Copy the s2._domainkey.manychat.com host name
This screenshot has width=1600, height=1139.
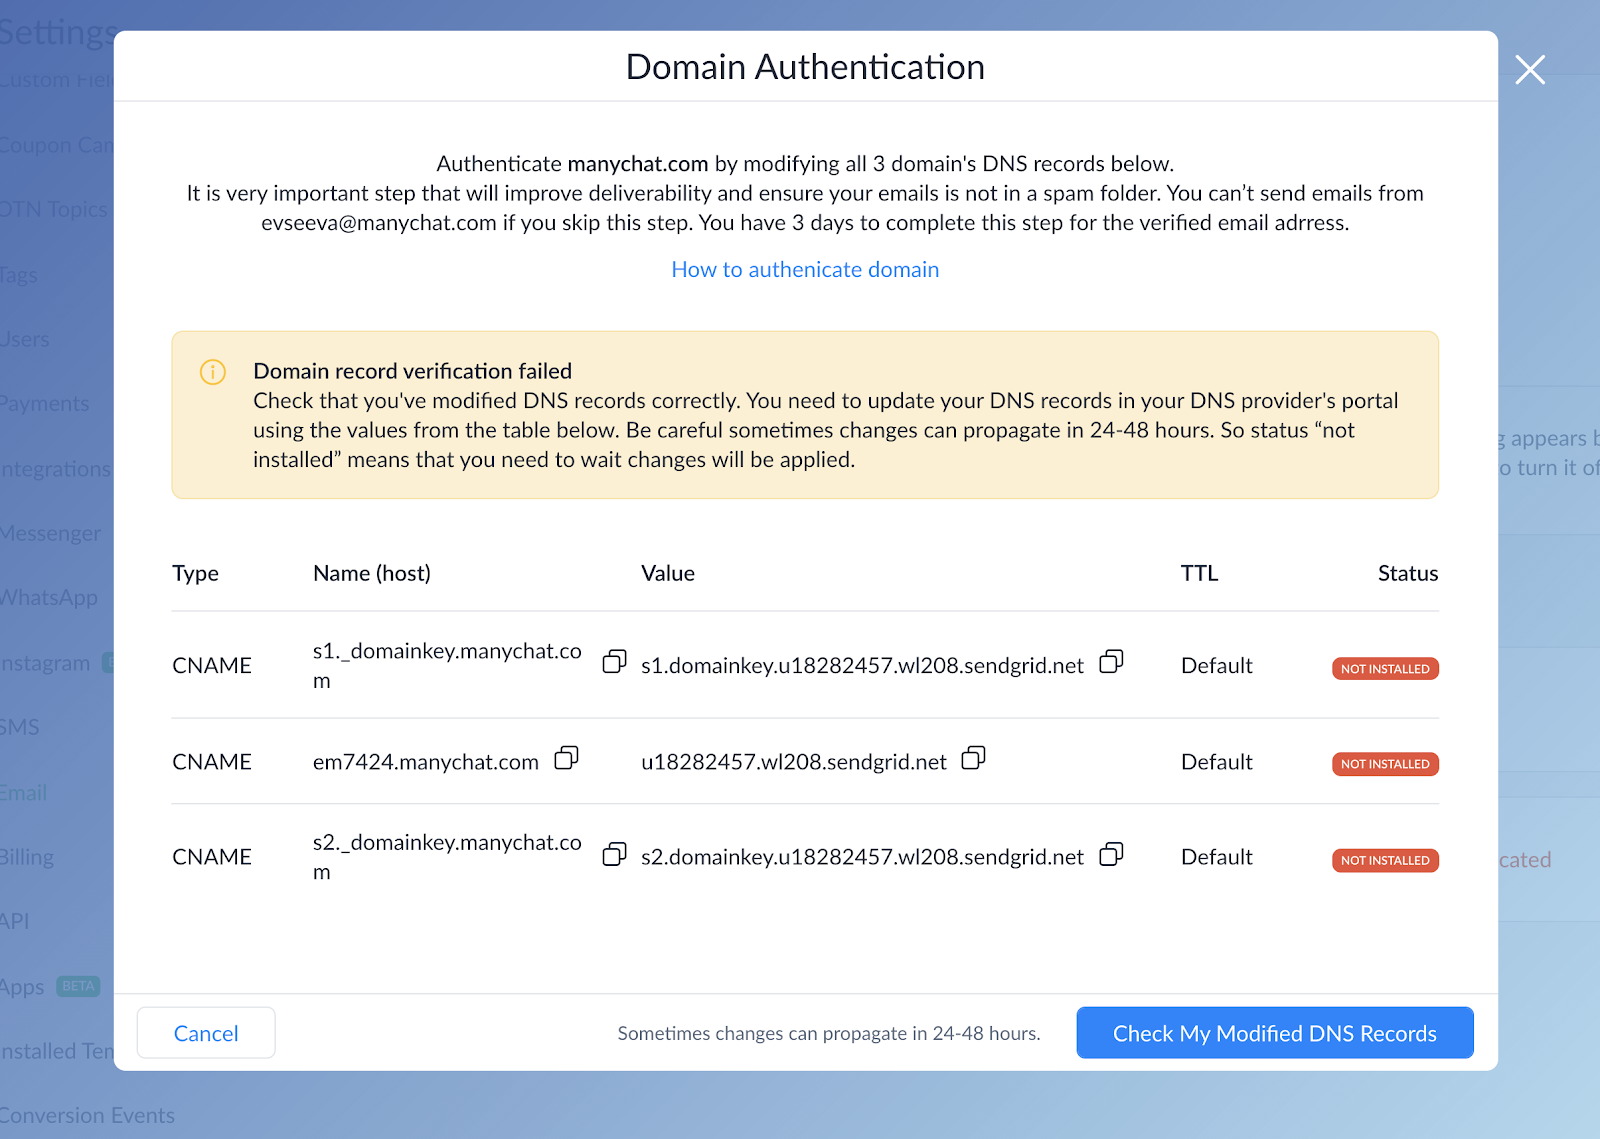614,854
